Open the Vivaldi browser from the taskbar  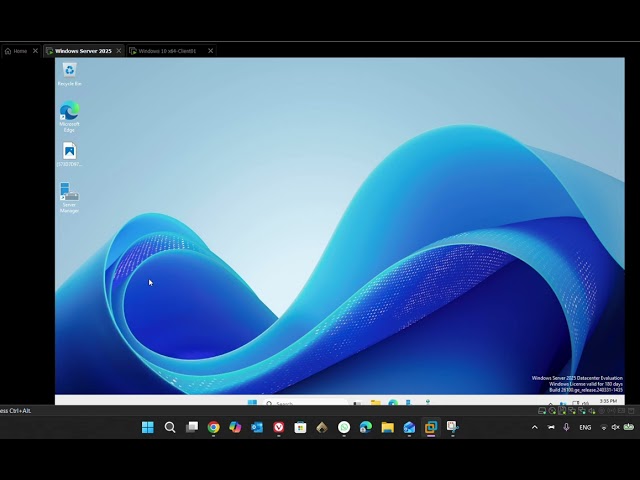click(279, 427)
